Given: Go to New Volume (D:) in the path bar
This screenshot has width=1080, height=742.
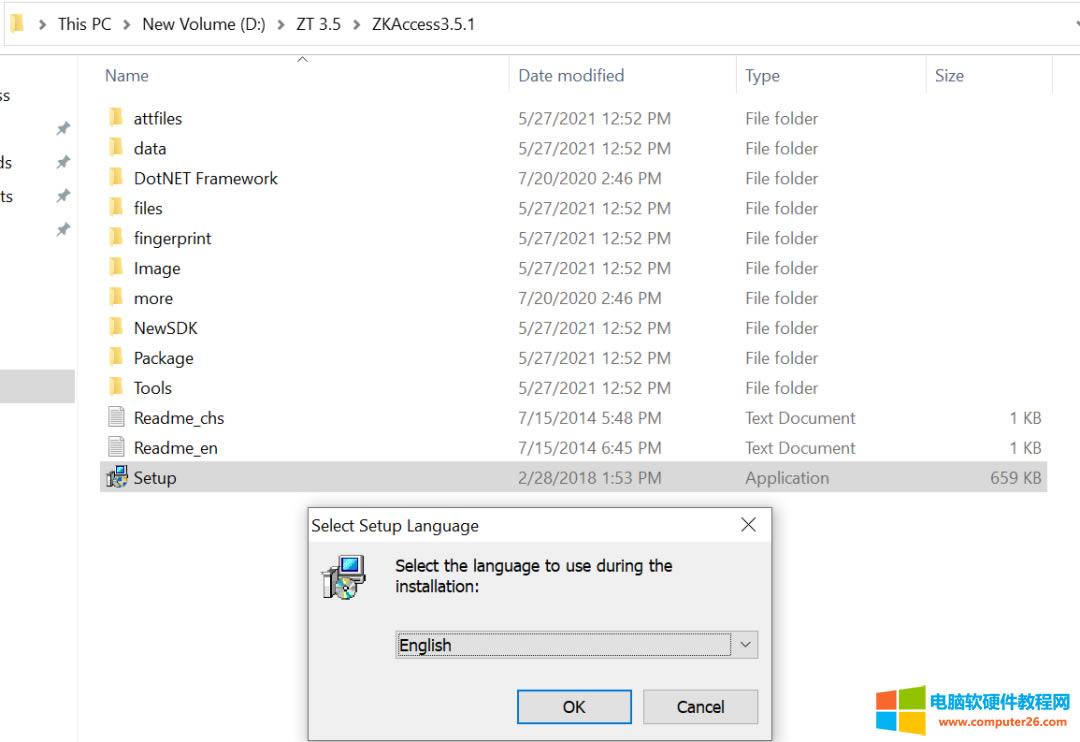Looking at the screenshot, I should pyautogui.click(x=203, y=23).
